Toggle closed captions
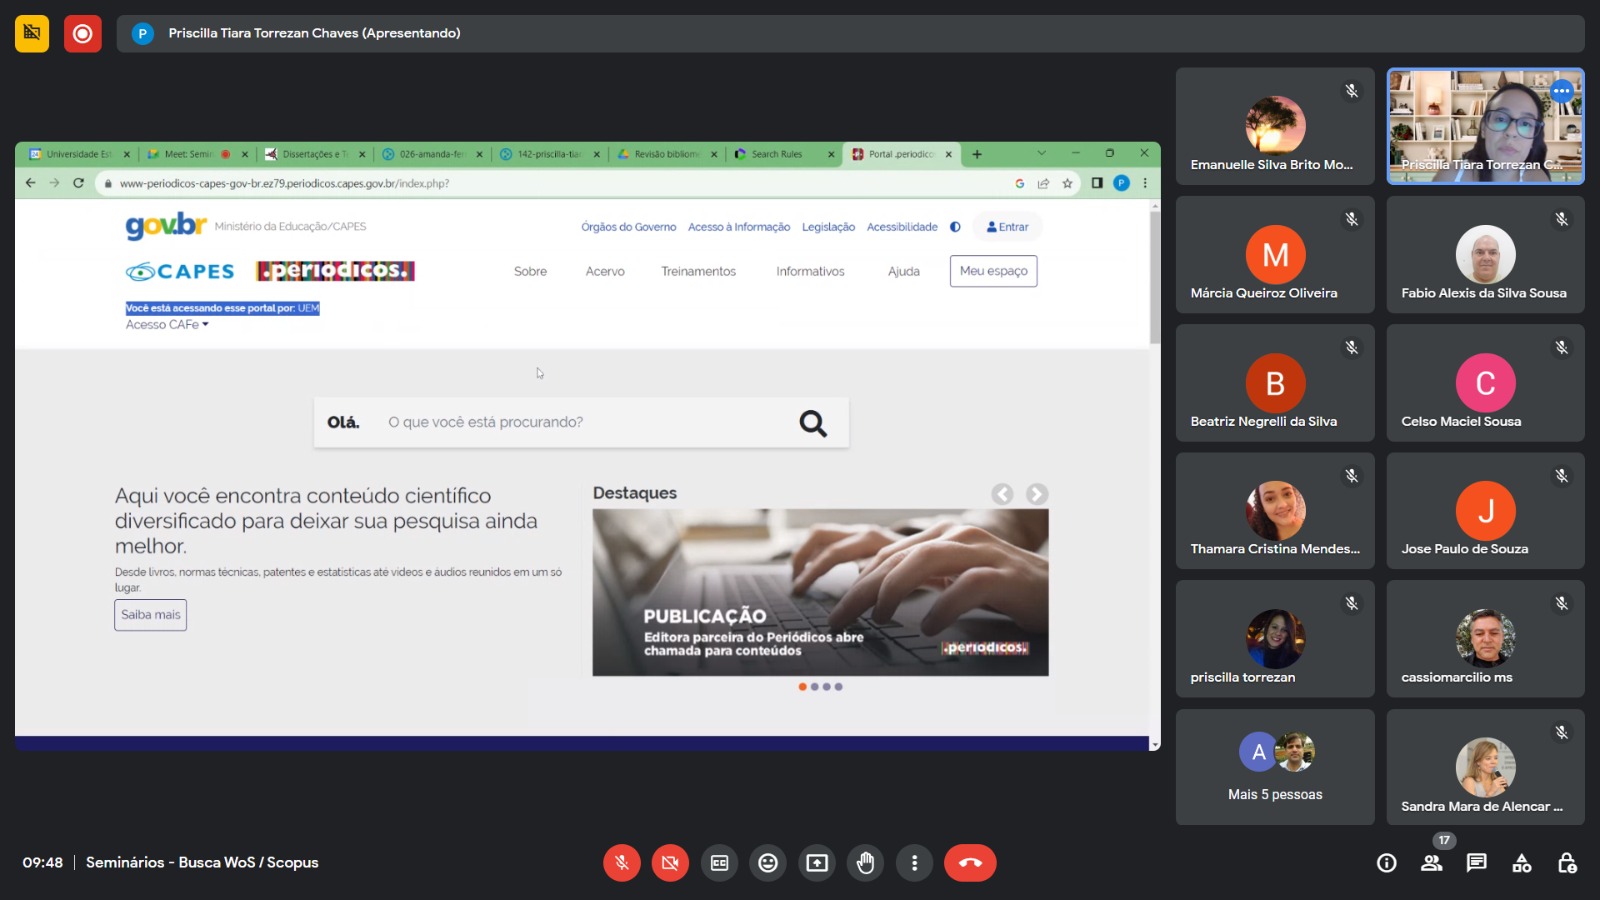 (719, 863)
